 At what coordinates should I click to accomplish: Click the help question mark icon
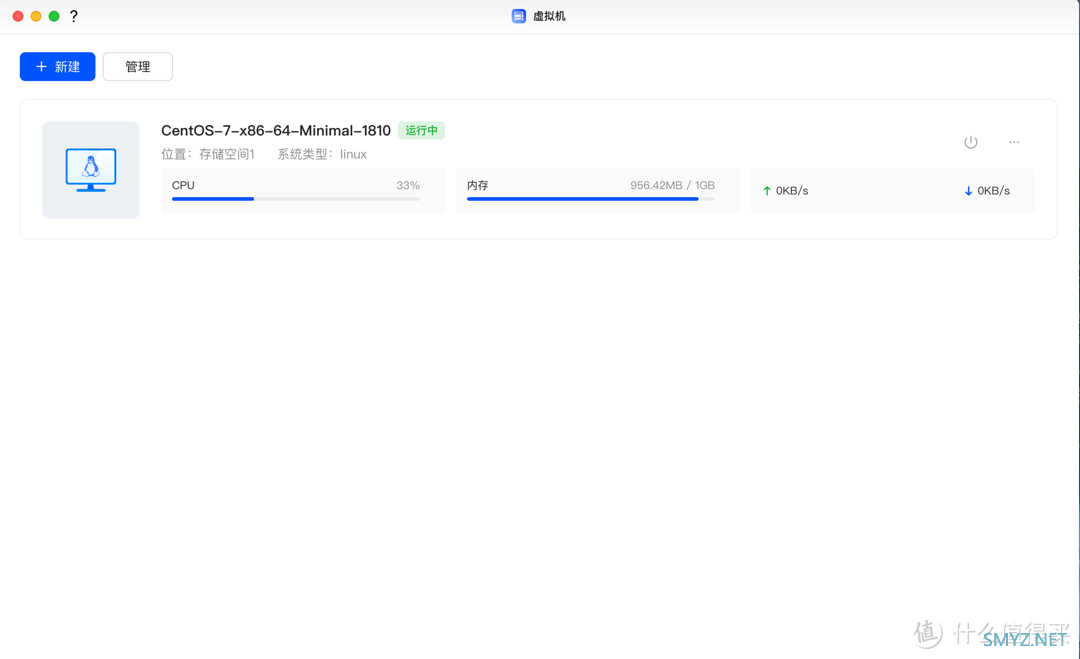coord(74,16)
